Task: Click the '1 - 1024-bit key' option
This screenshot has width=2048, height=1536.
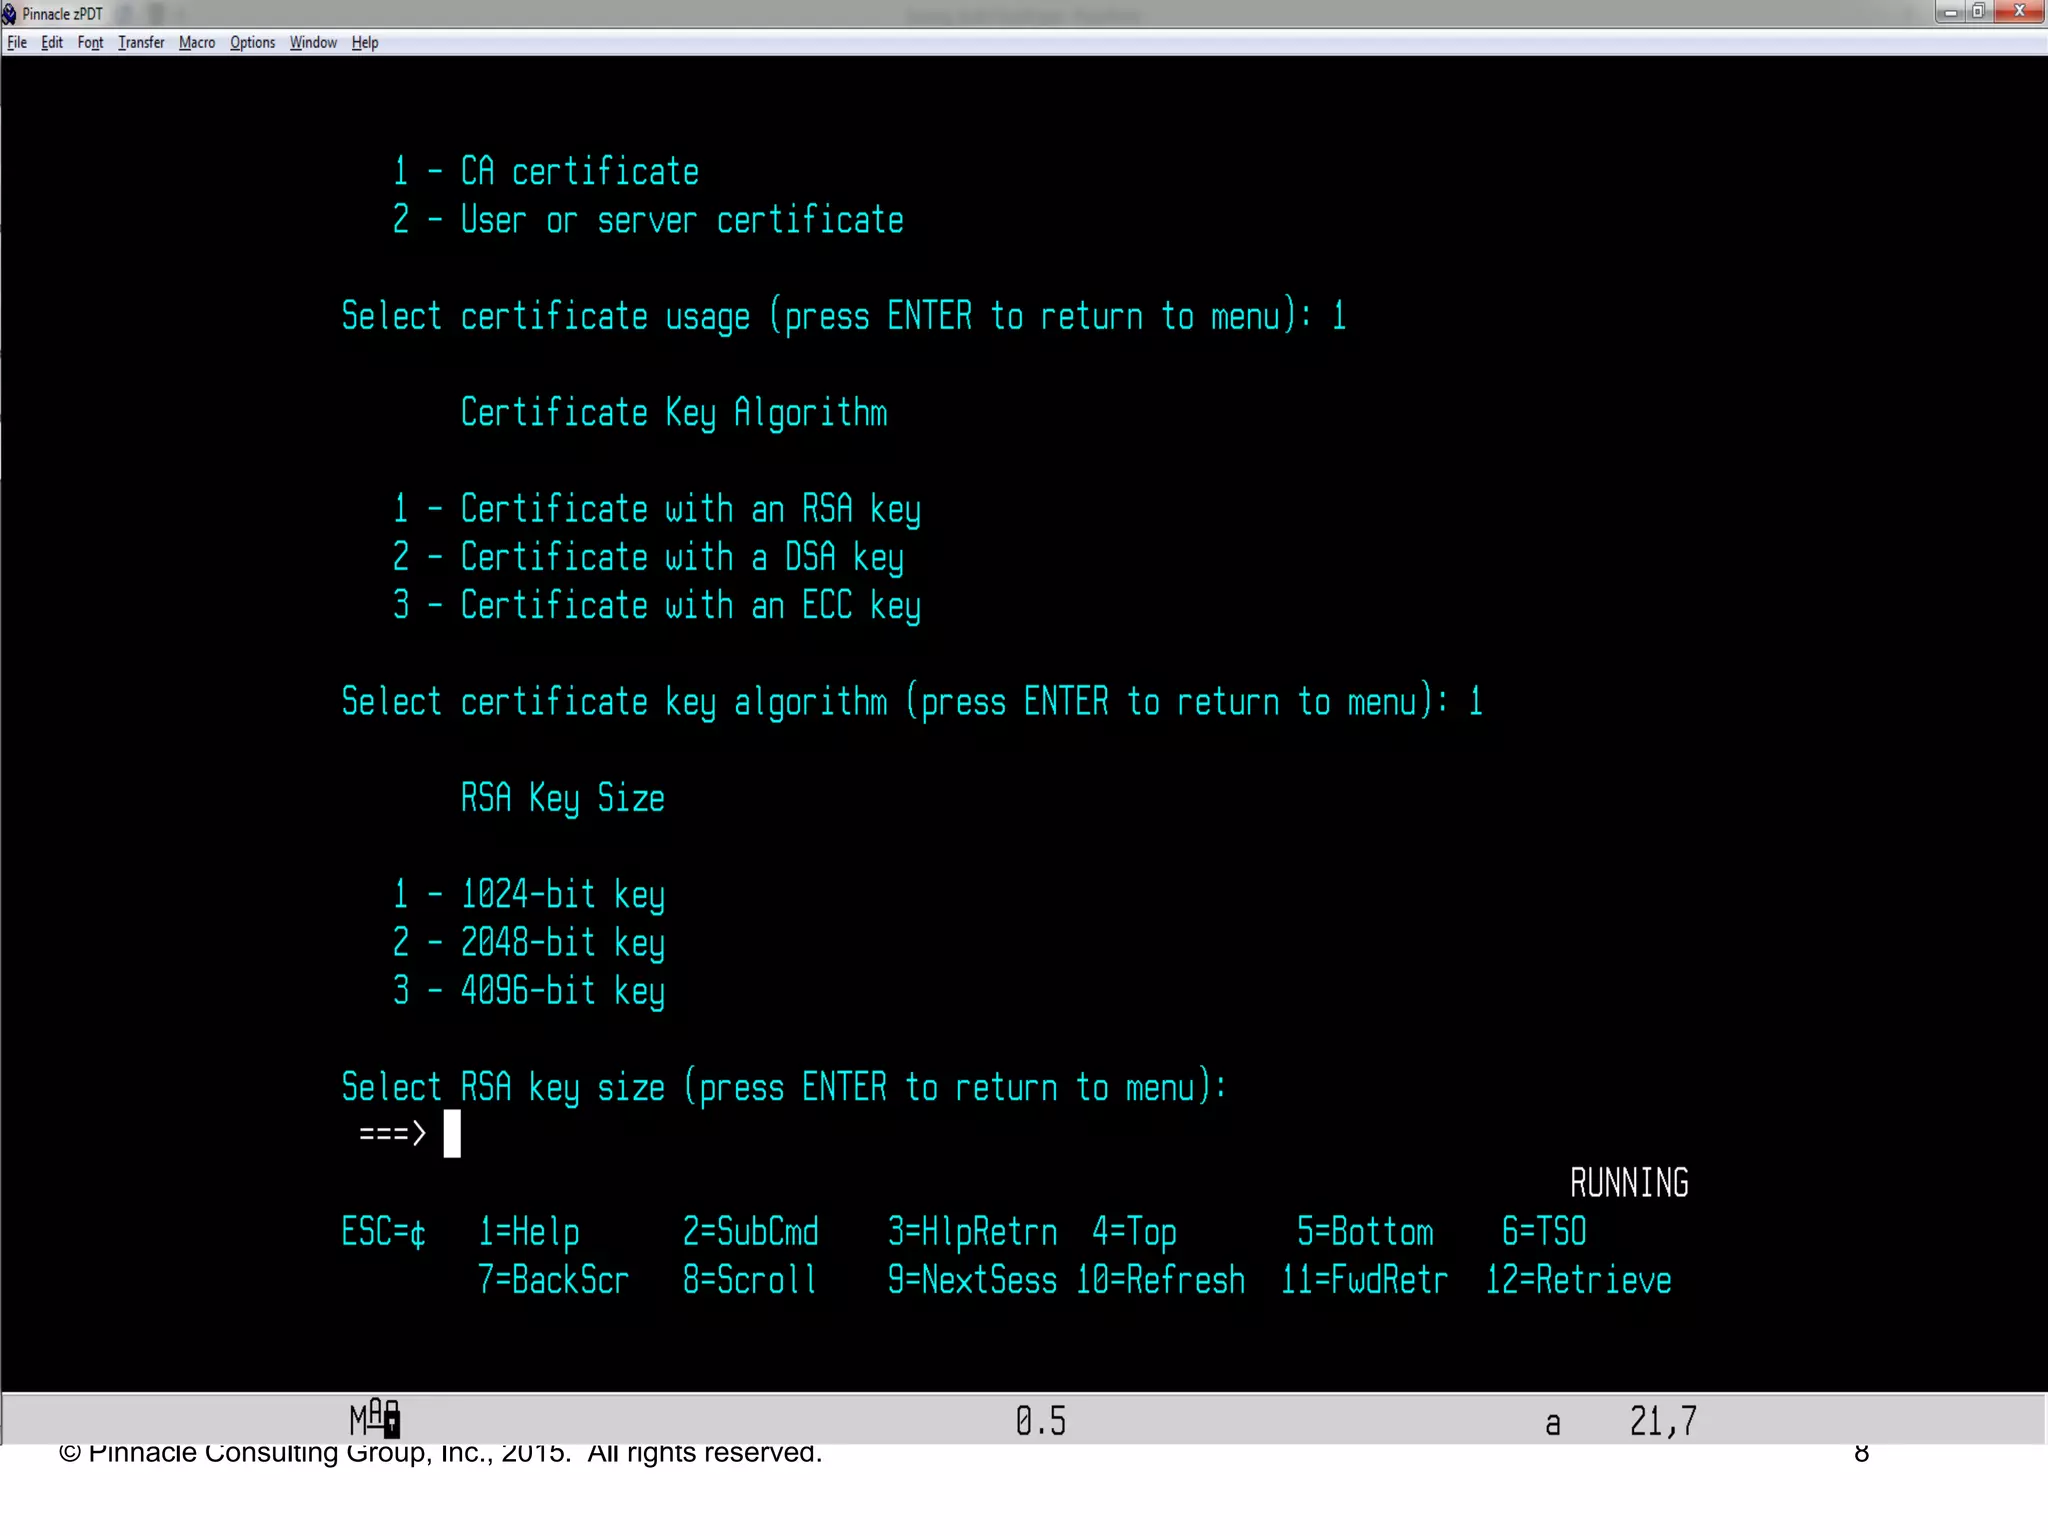Action: 529,894
